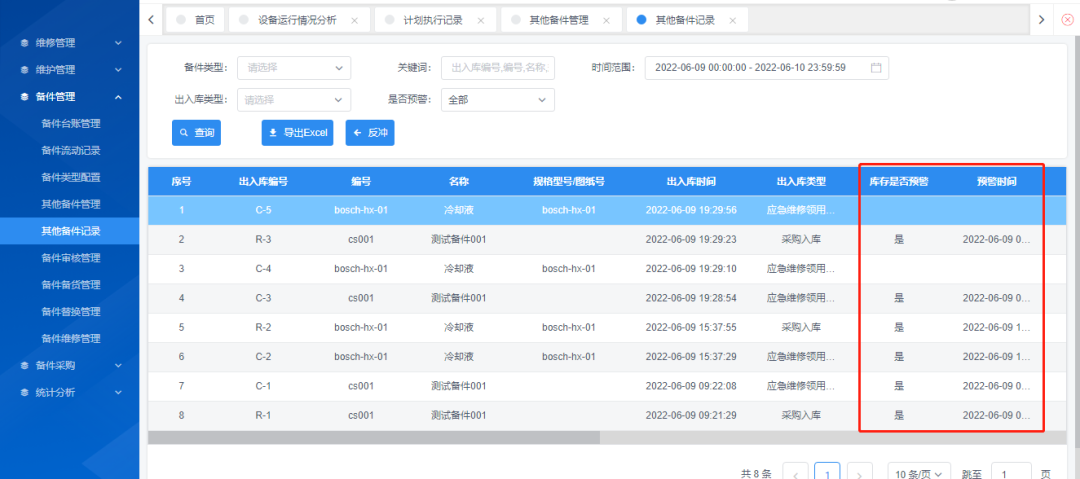Open 其他备件管理 in sidebar

pos(71,204)
